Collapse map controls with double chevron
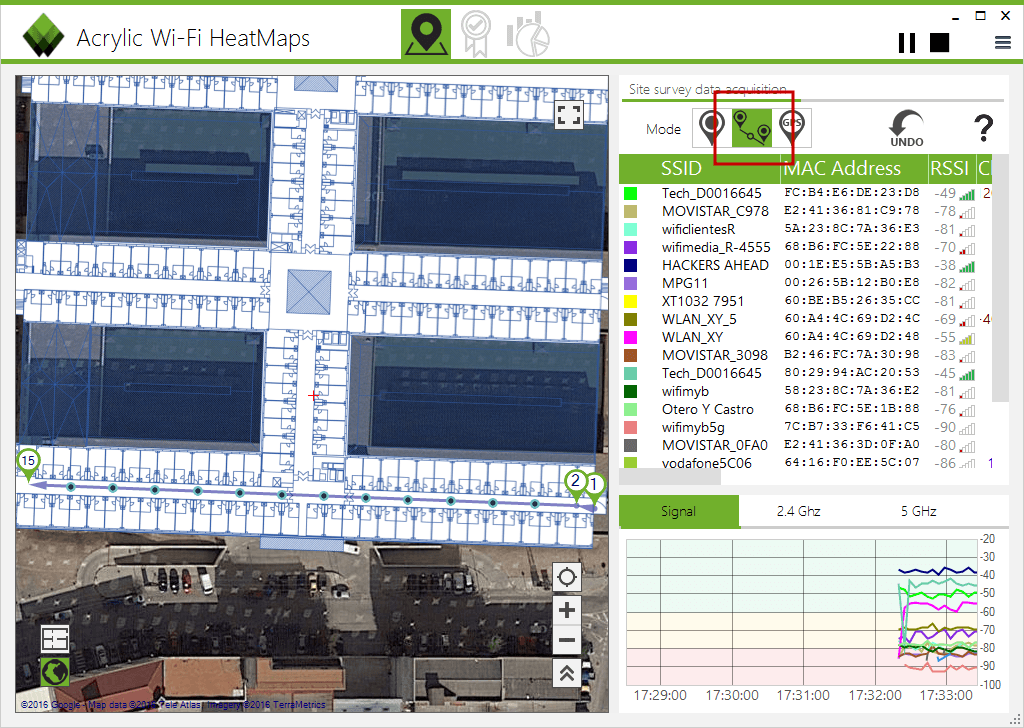 (567, 673)
